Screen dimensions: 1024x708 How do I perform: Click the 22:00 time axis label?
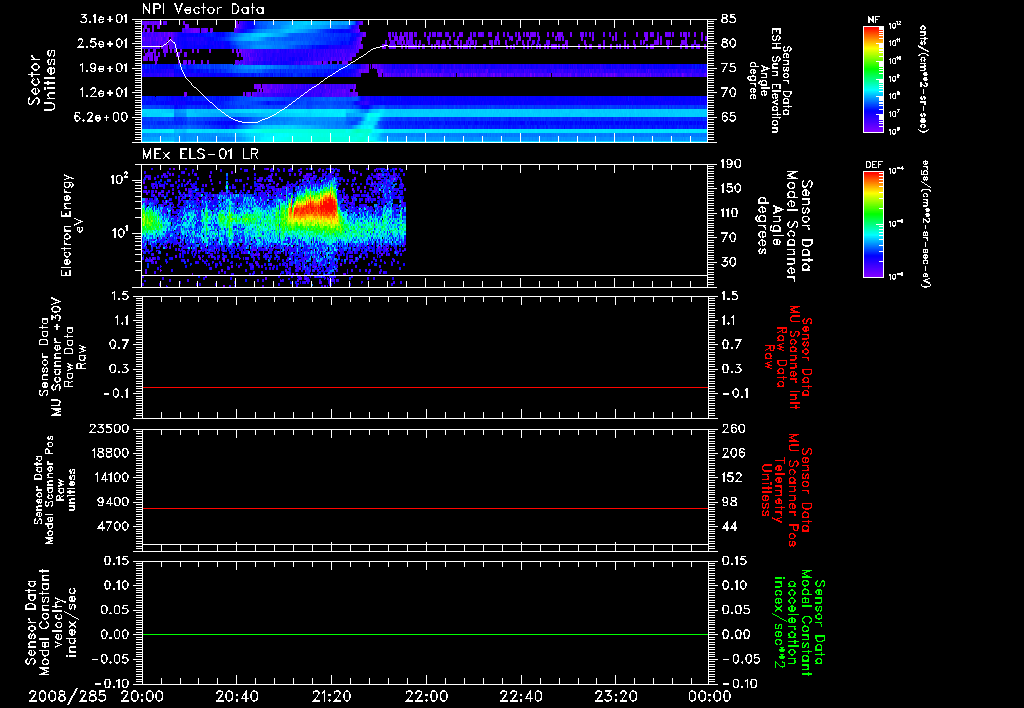click(x=426, y=696)
